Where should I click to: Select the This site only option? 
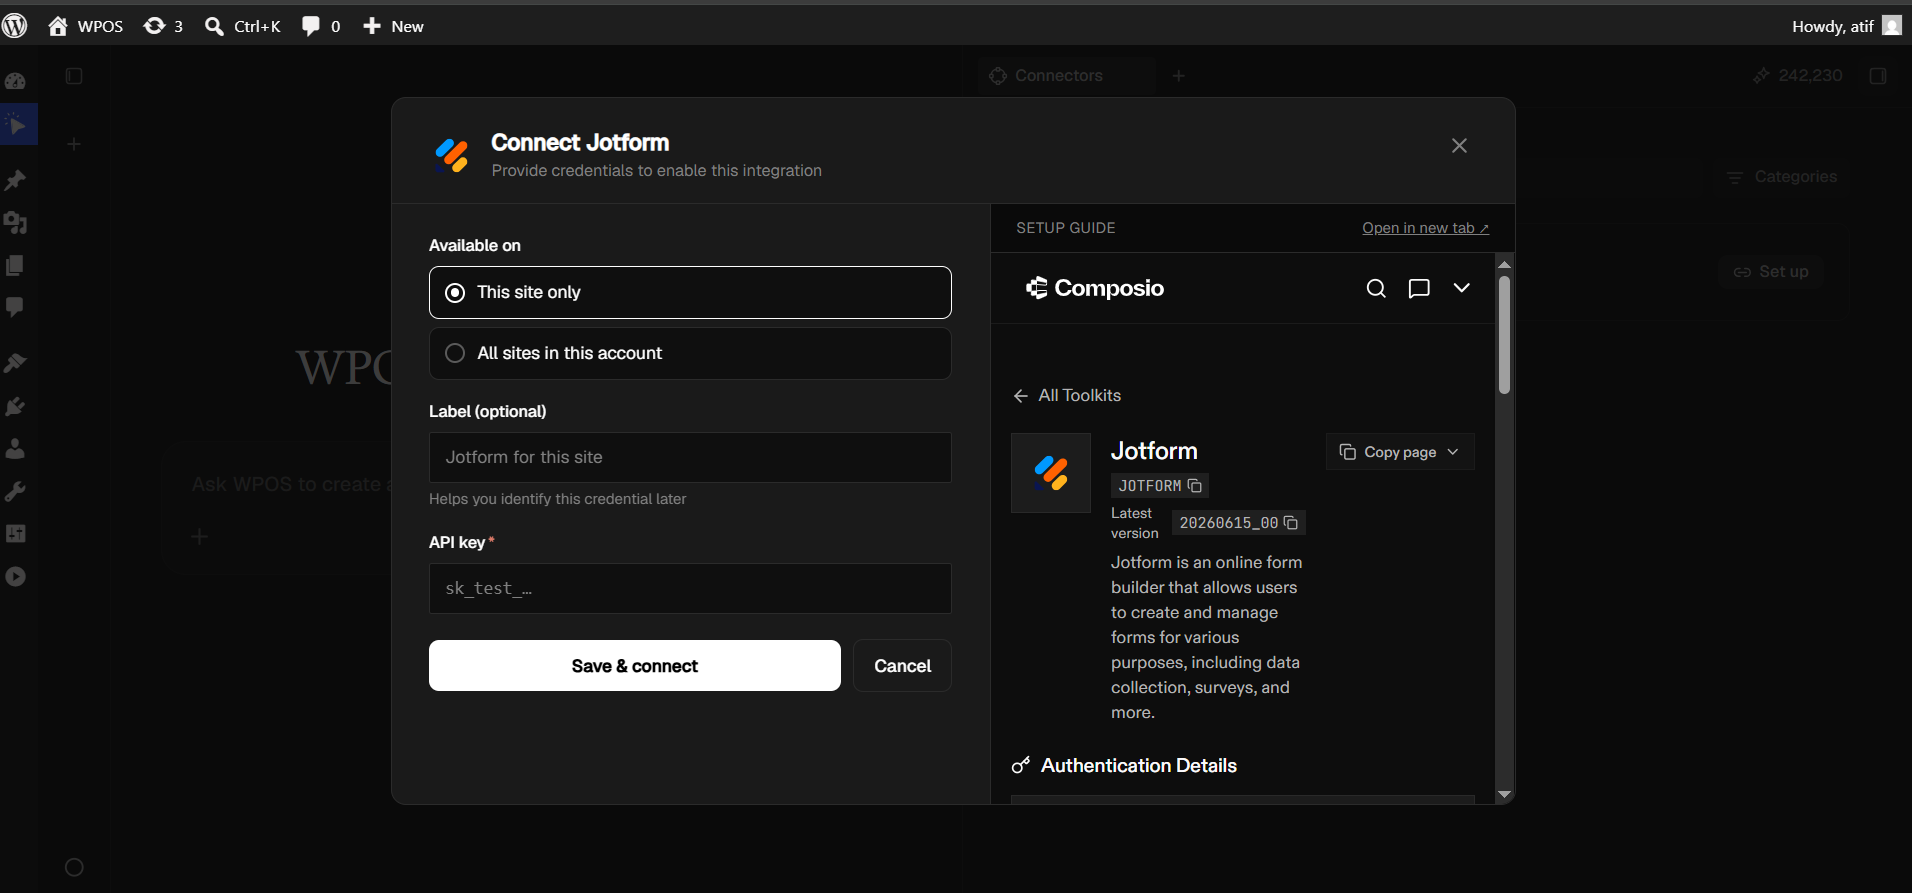(690, 292)
